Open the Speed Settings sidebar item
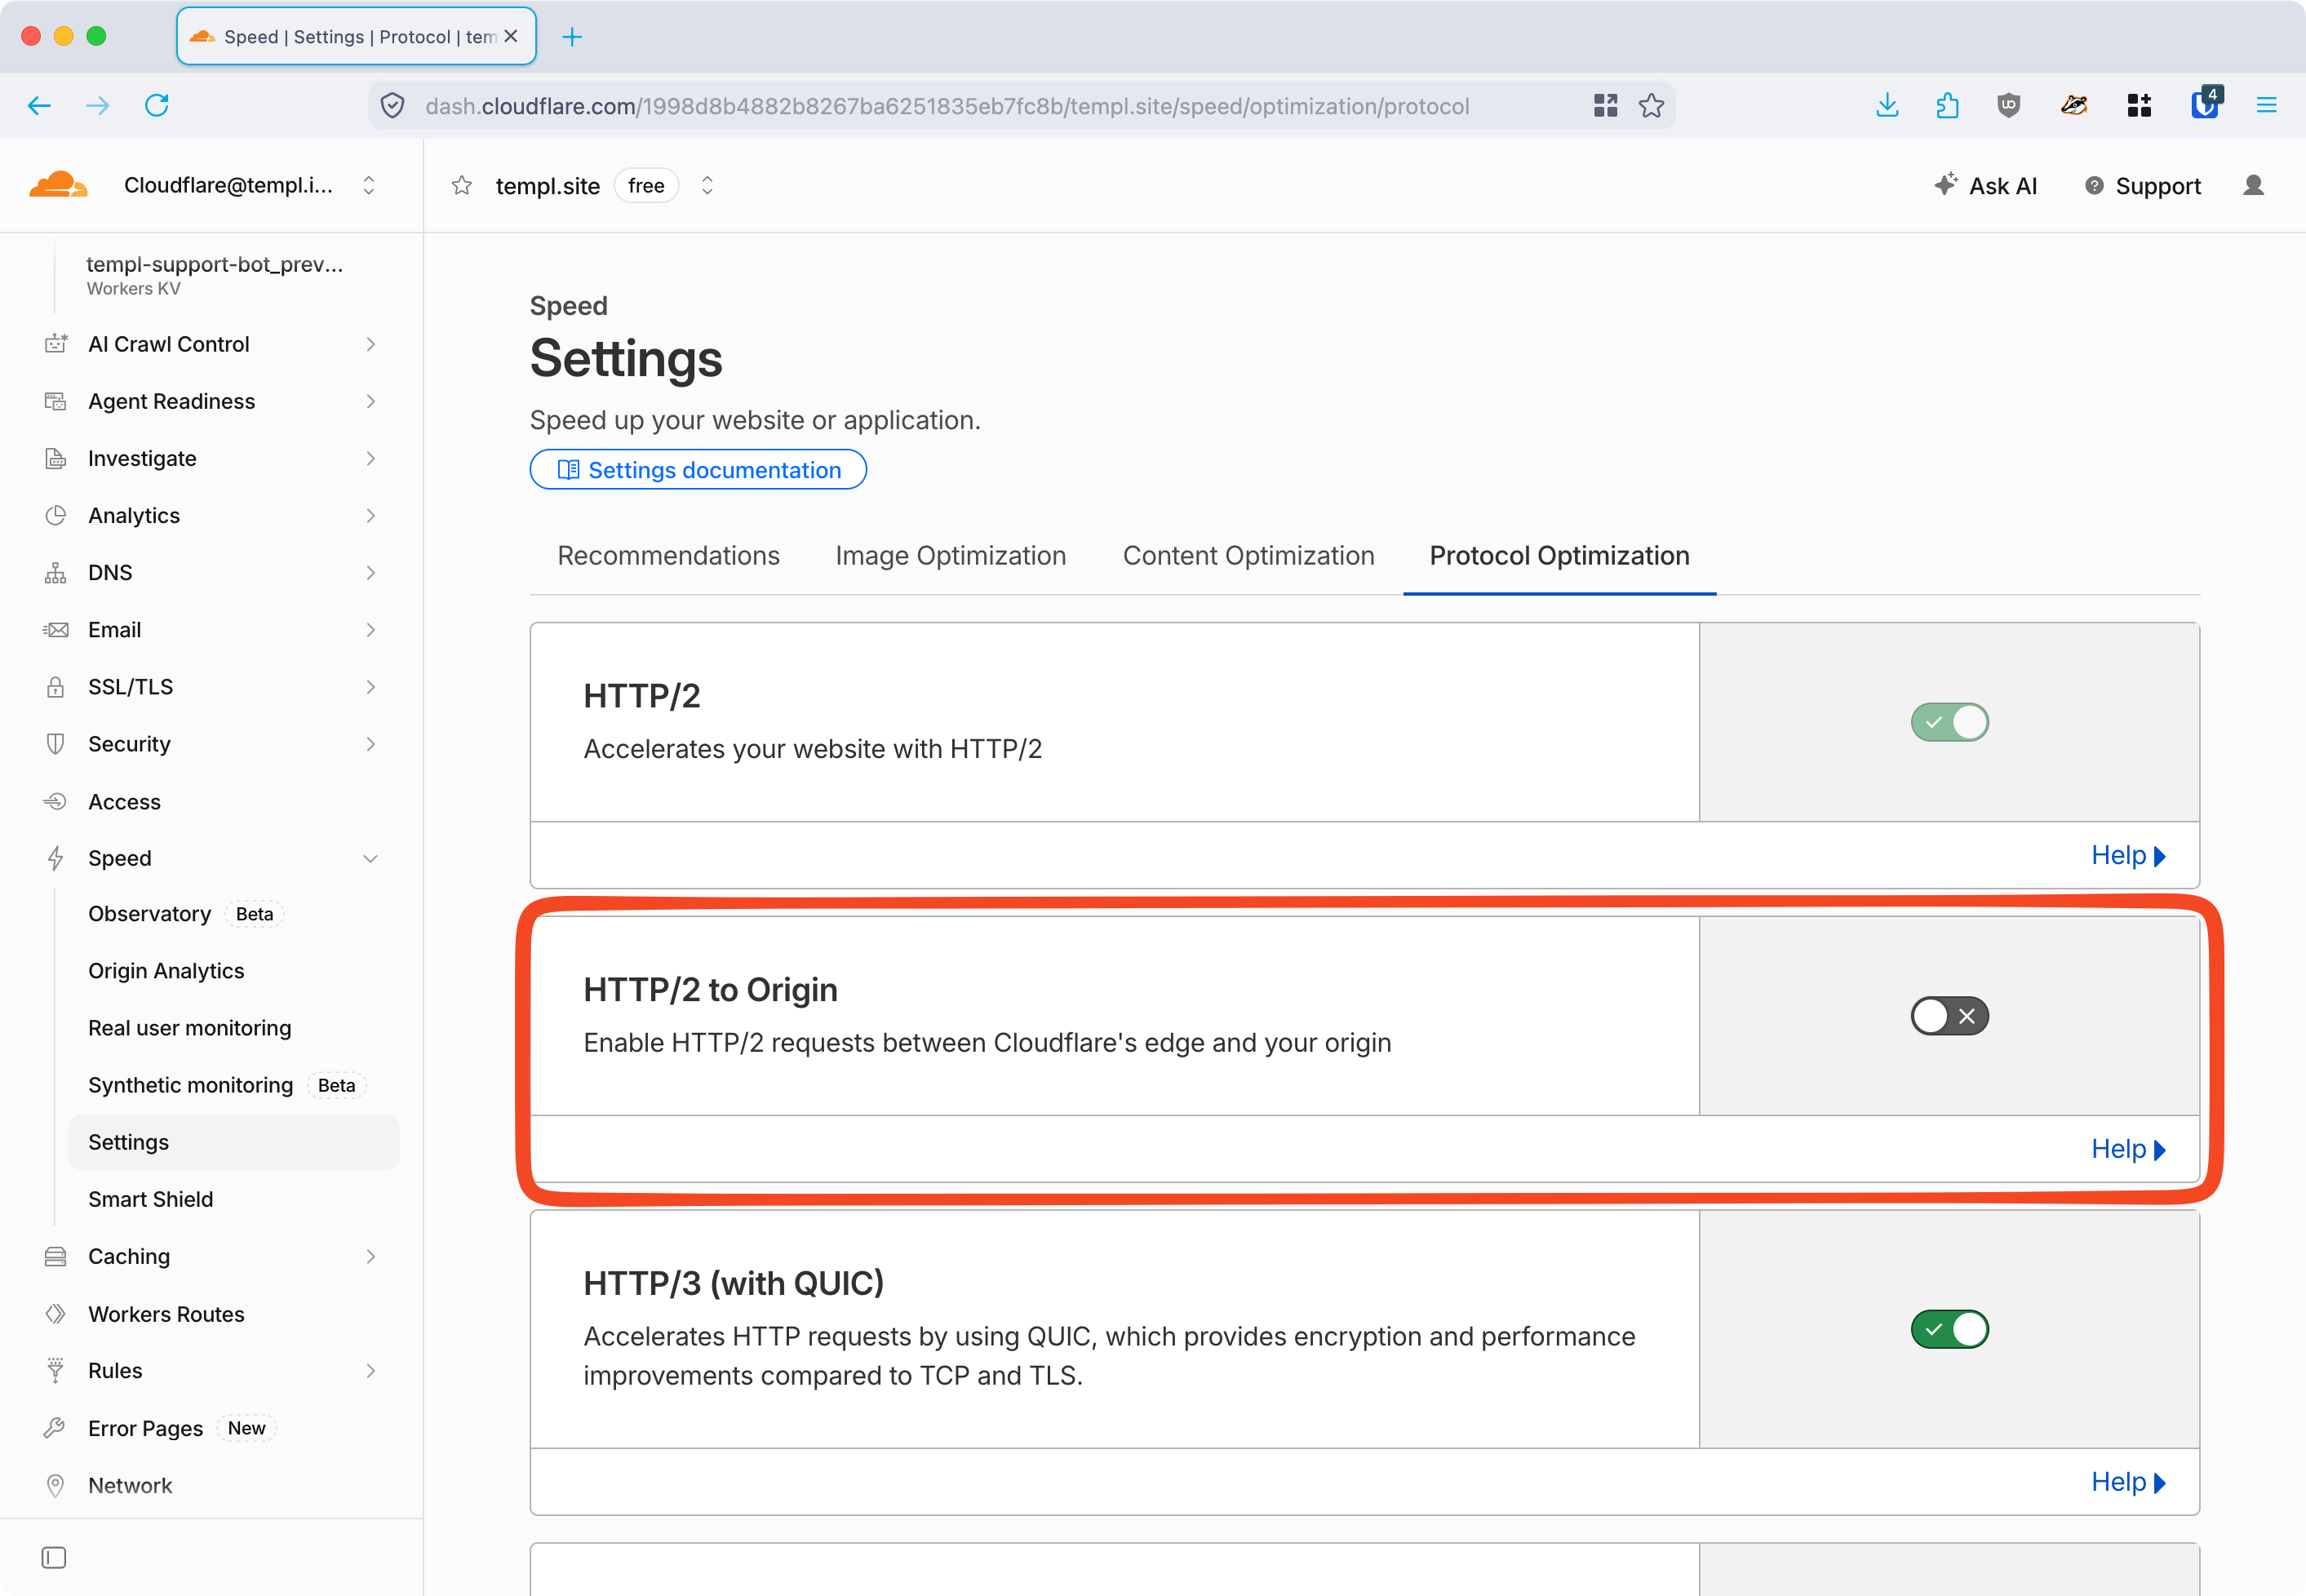 coord(234,1142)
